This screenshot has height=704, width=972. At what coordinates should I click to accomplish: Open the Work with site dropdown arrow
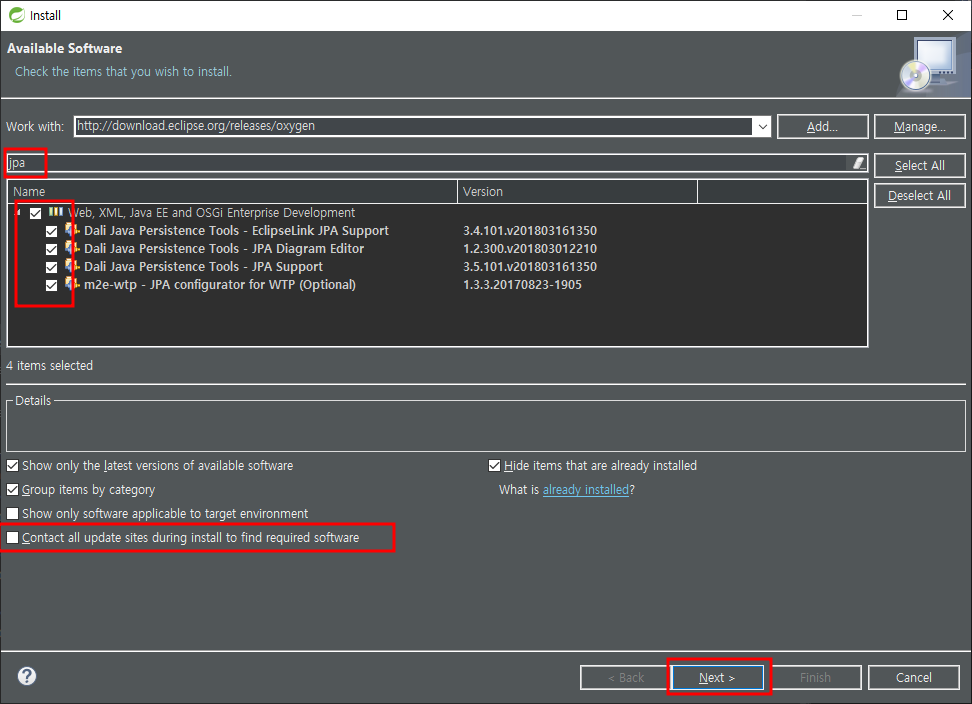tap(762, 126)
